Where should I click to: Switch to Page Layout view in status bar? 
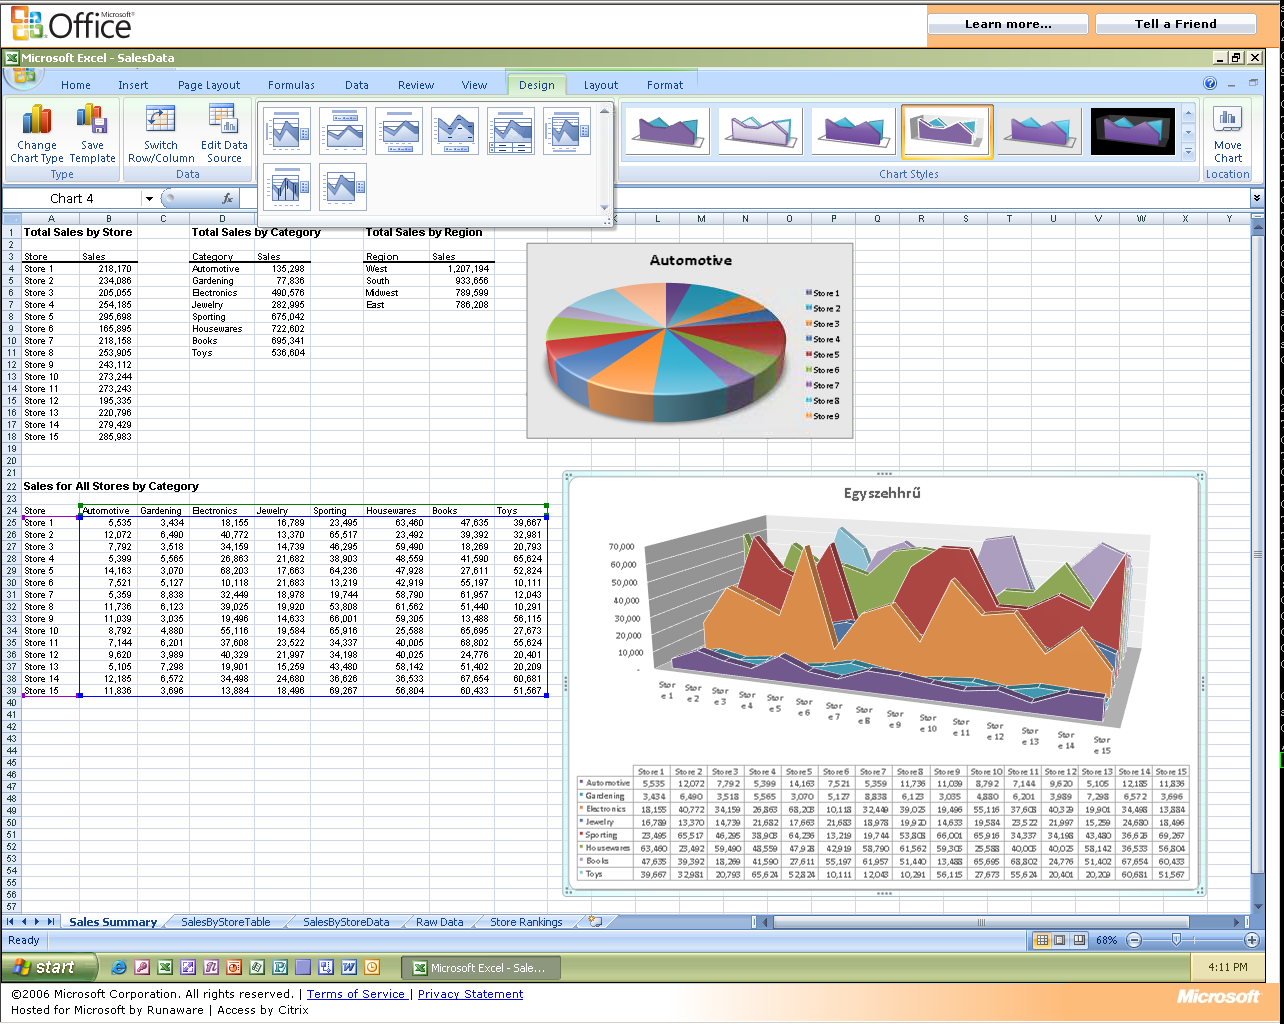click(x=1060, y=940)
